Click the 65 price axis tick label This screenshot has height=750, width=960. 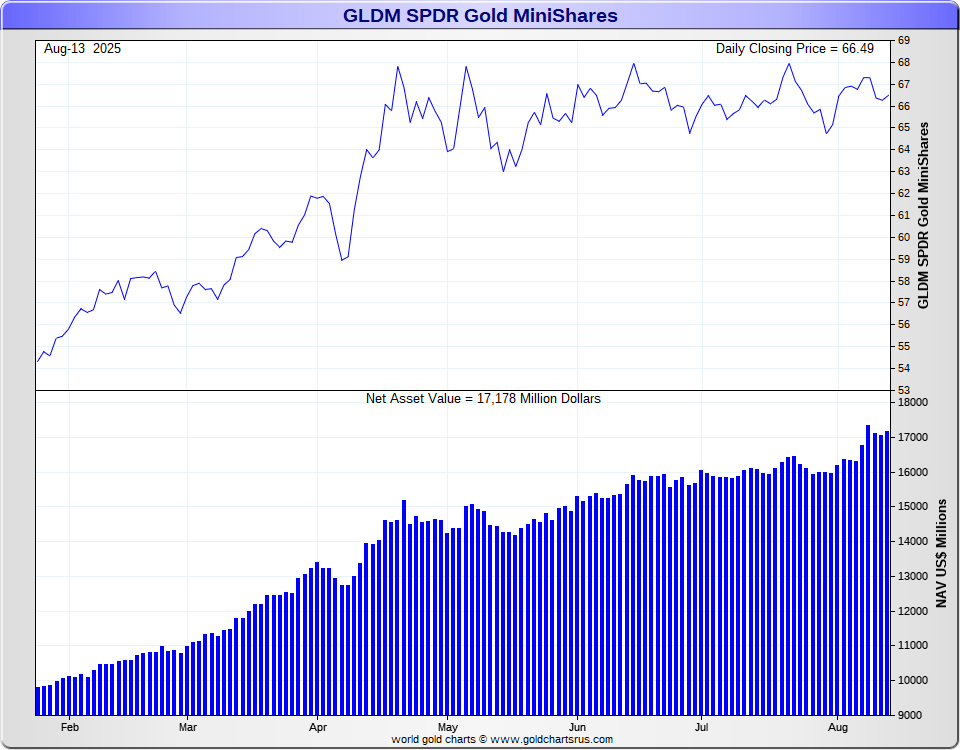pyautogui.click(x=904, y=127)
